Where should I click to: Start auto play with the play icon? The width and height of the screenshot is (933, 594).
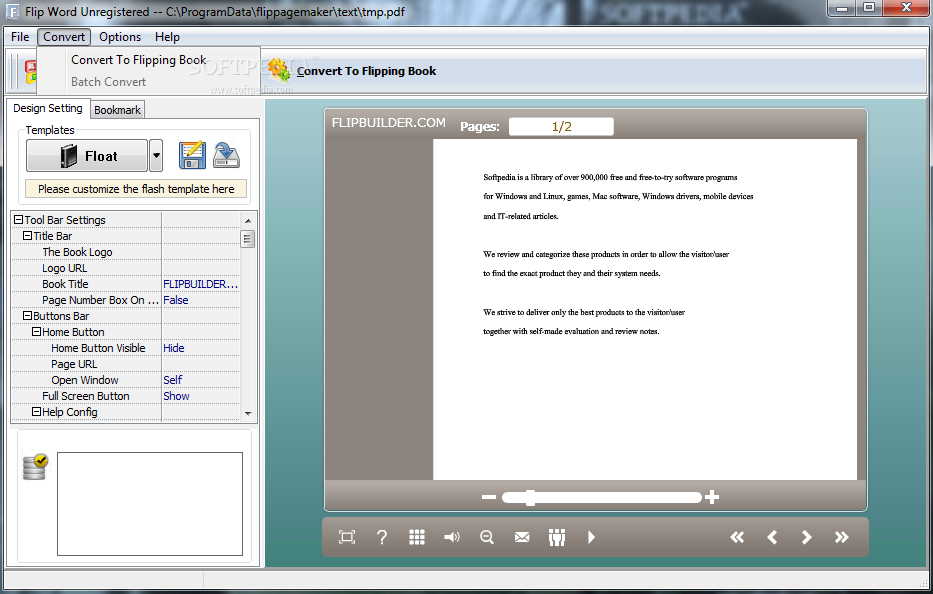[x=591, y=537]
